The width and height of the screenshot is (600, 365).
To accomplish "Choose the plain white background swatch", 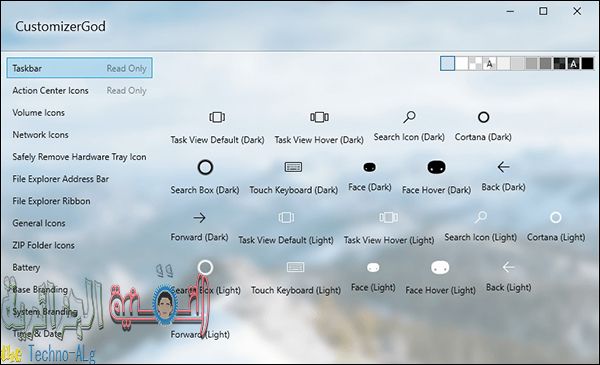I will coord(462,64).
